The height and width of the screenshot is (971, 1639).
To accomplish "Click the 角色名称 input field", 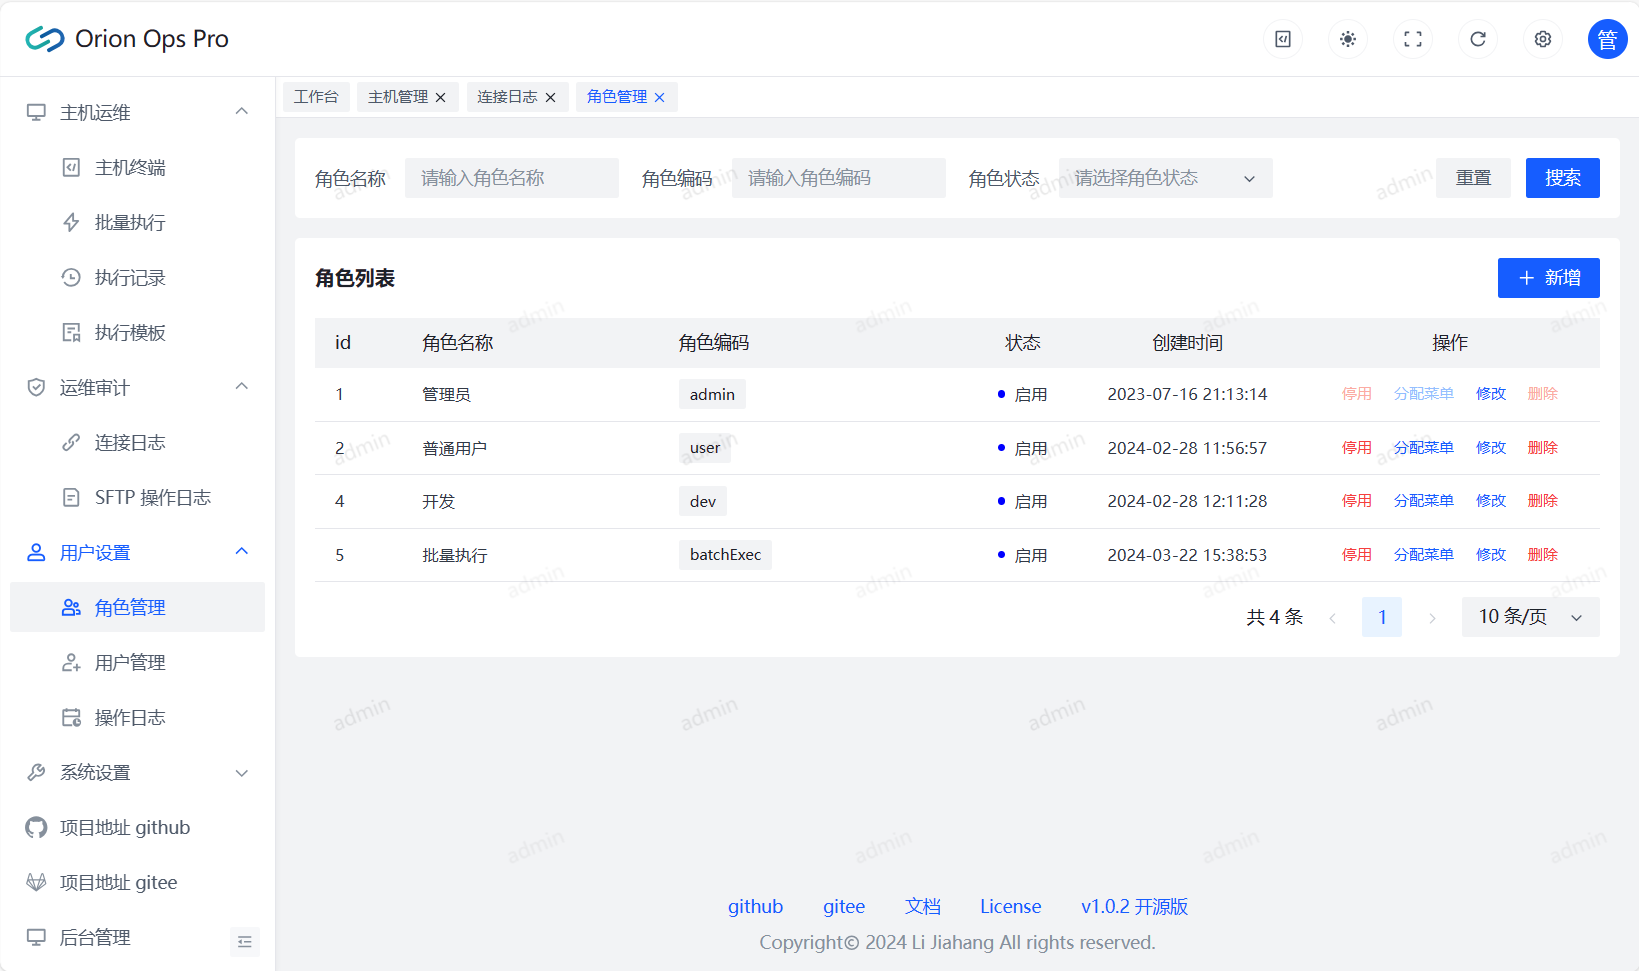I will point(511,178).
